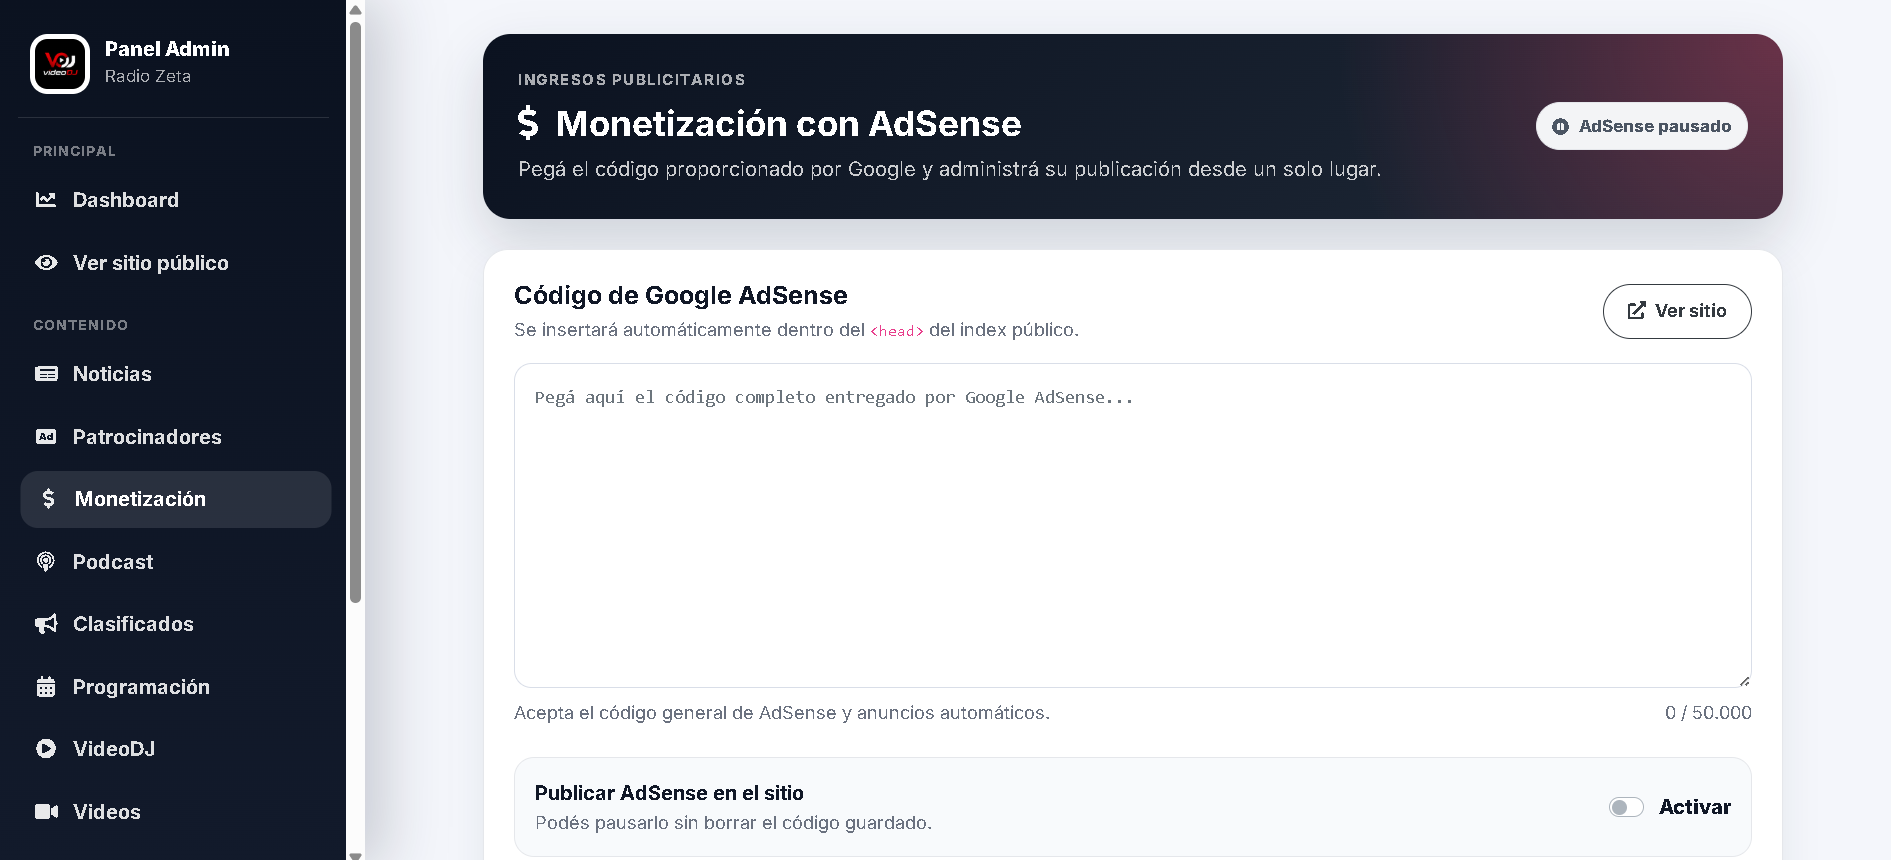Click the <head> code tag text
This screenshot has width=1891, height=860.
(x=897, y=331)
